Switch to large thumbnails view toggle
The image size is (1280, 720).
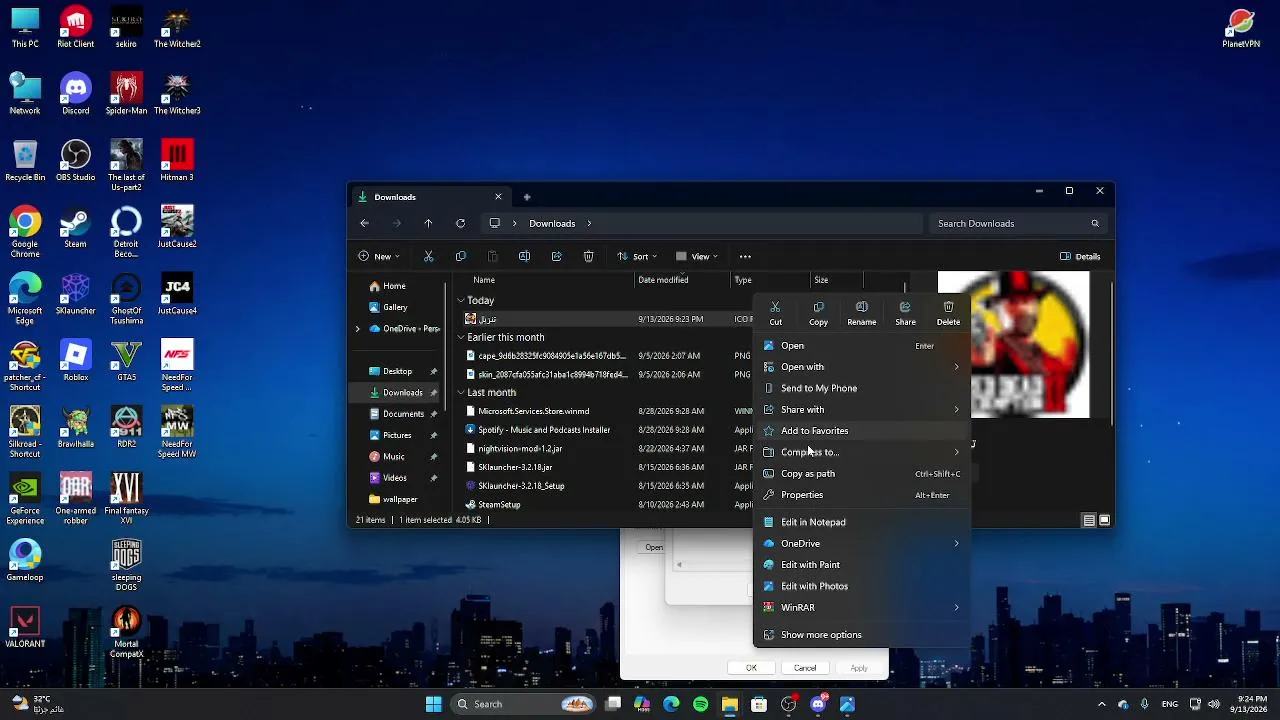(x=1105, y=520)
